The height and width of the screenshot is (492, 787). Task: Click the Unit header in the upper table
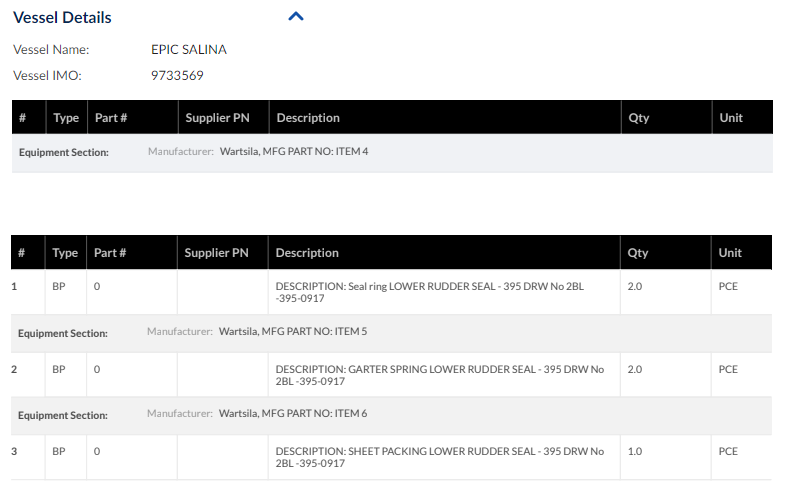731,118
